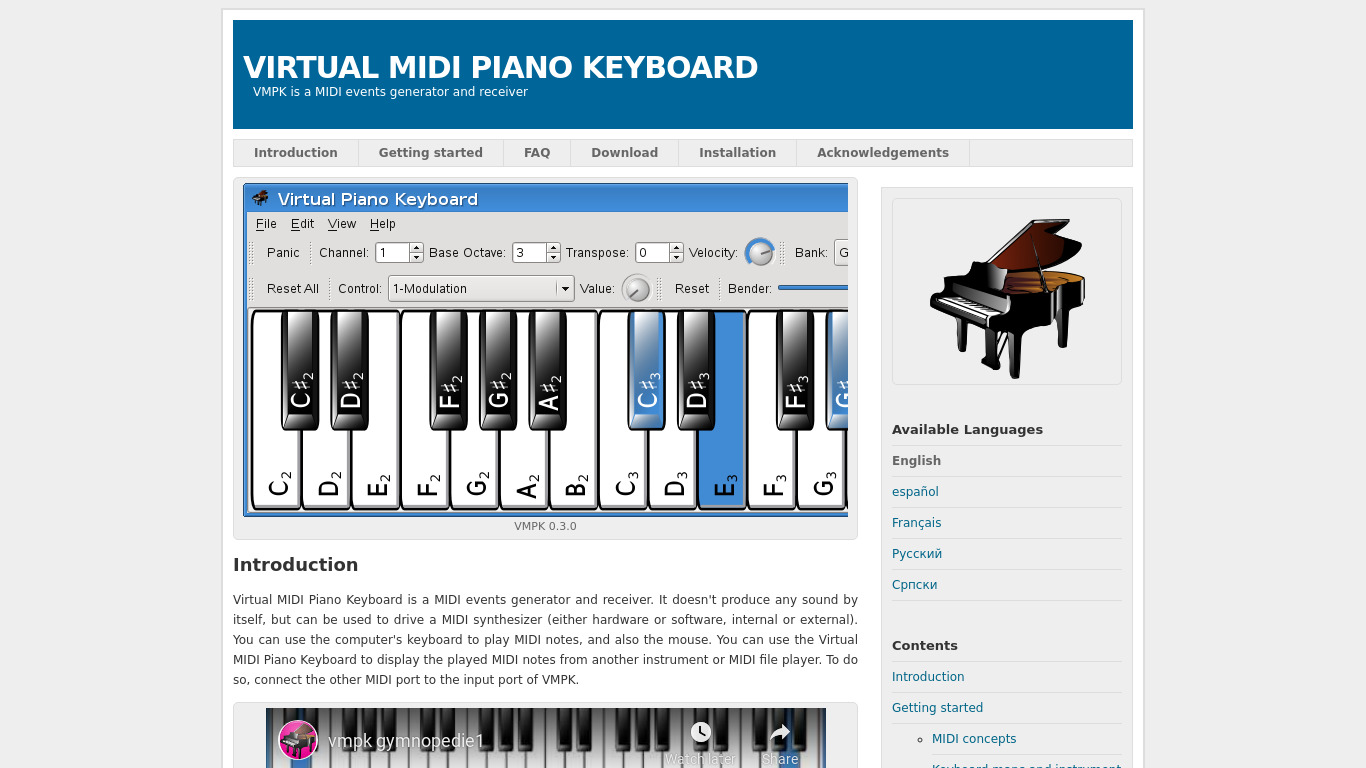Click the G3 white piano key

tap(821, 470)
